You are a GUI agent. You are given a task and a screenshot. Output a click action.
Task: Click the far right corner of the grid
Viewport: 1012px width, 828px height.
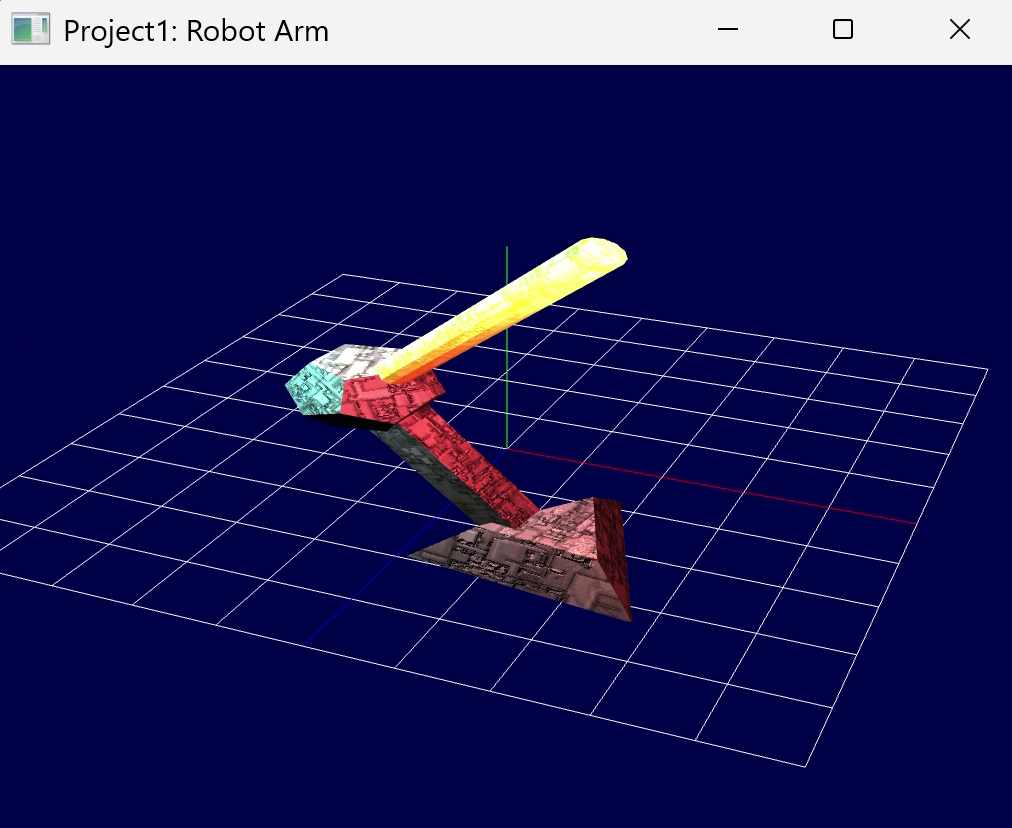pos(986,370)
